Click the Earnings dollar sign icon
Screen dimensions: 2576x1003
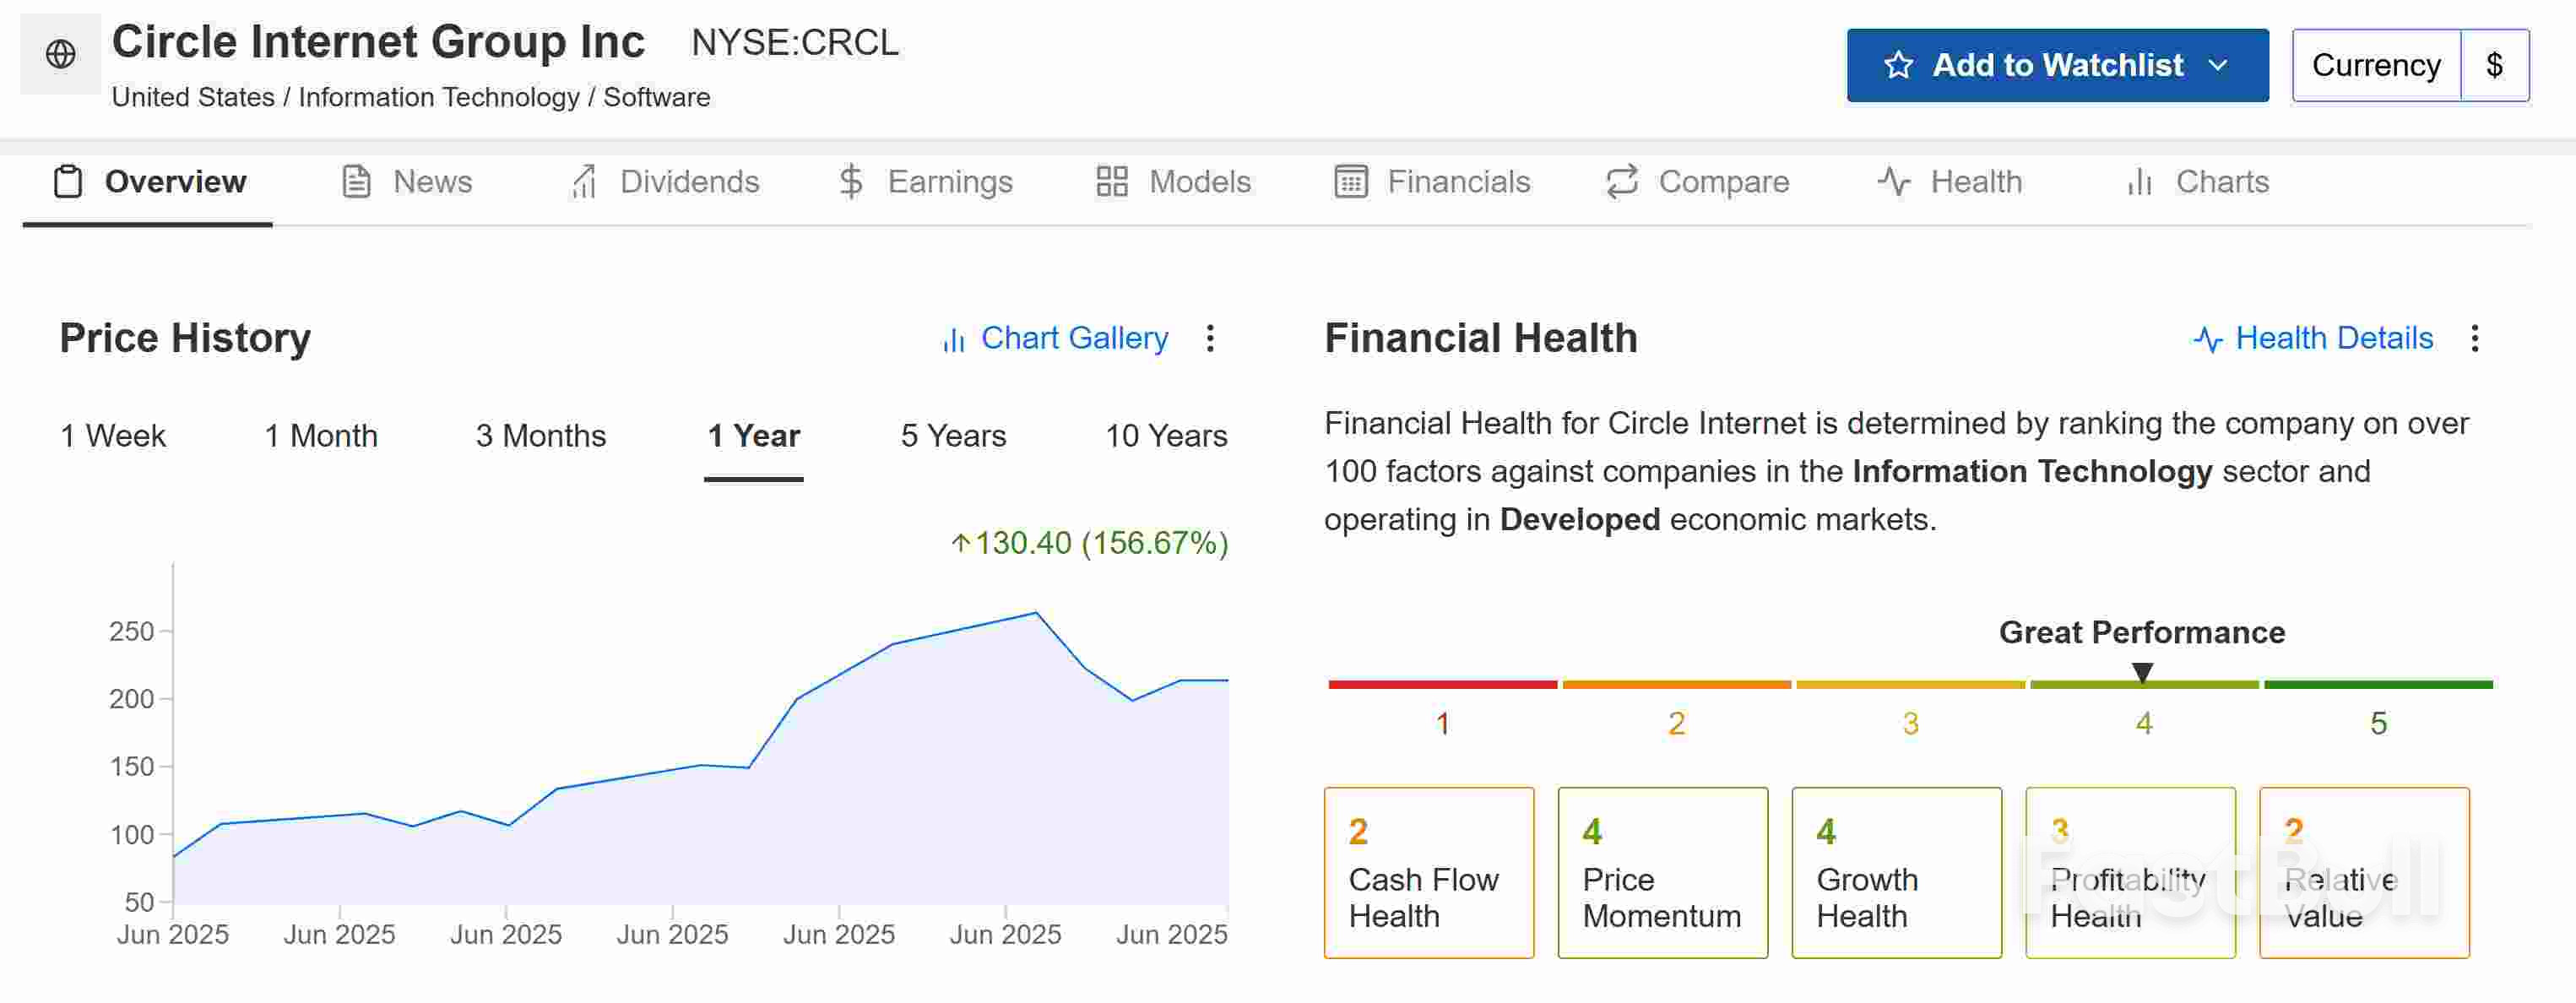pos(850,182)
